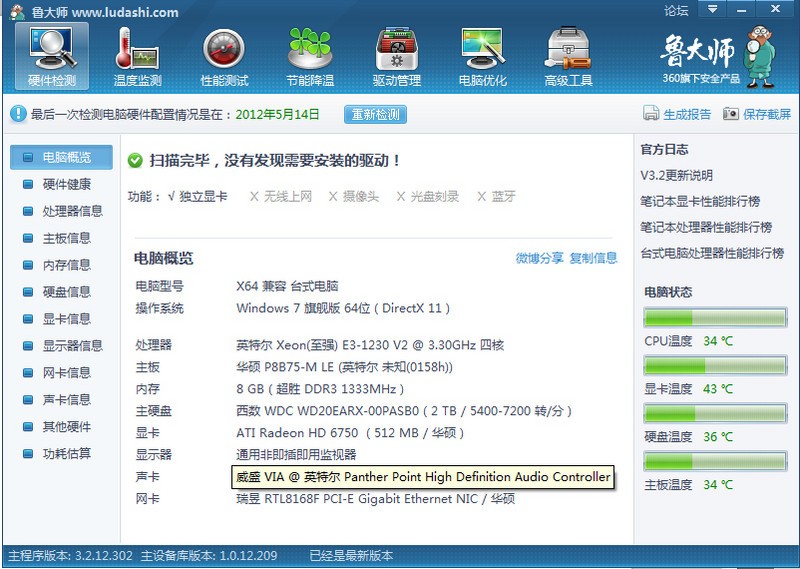Click the title bar dropdown menu arrow

(712, 9)
